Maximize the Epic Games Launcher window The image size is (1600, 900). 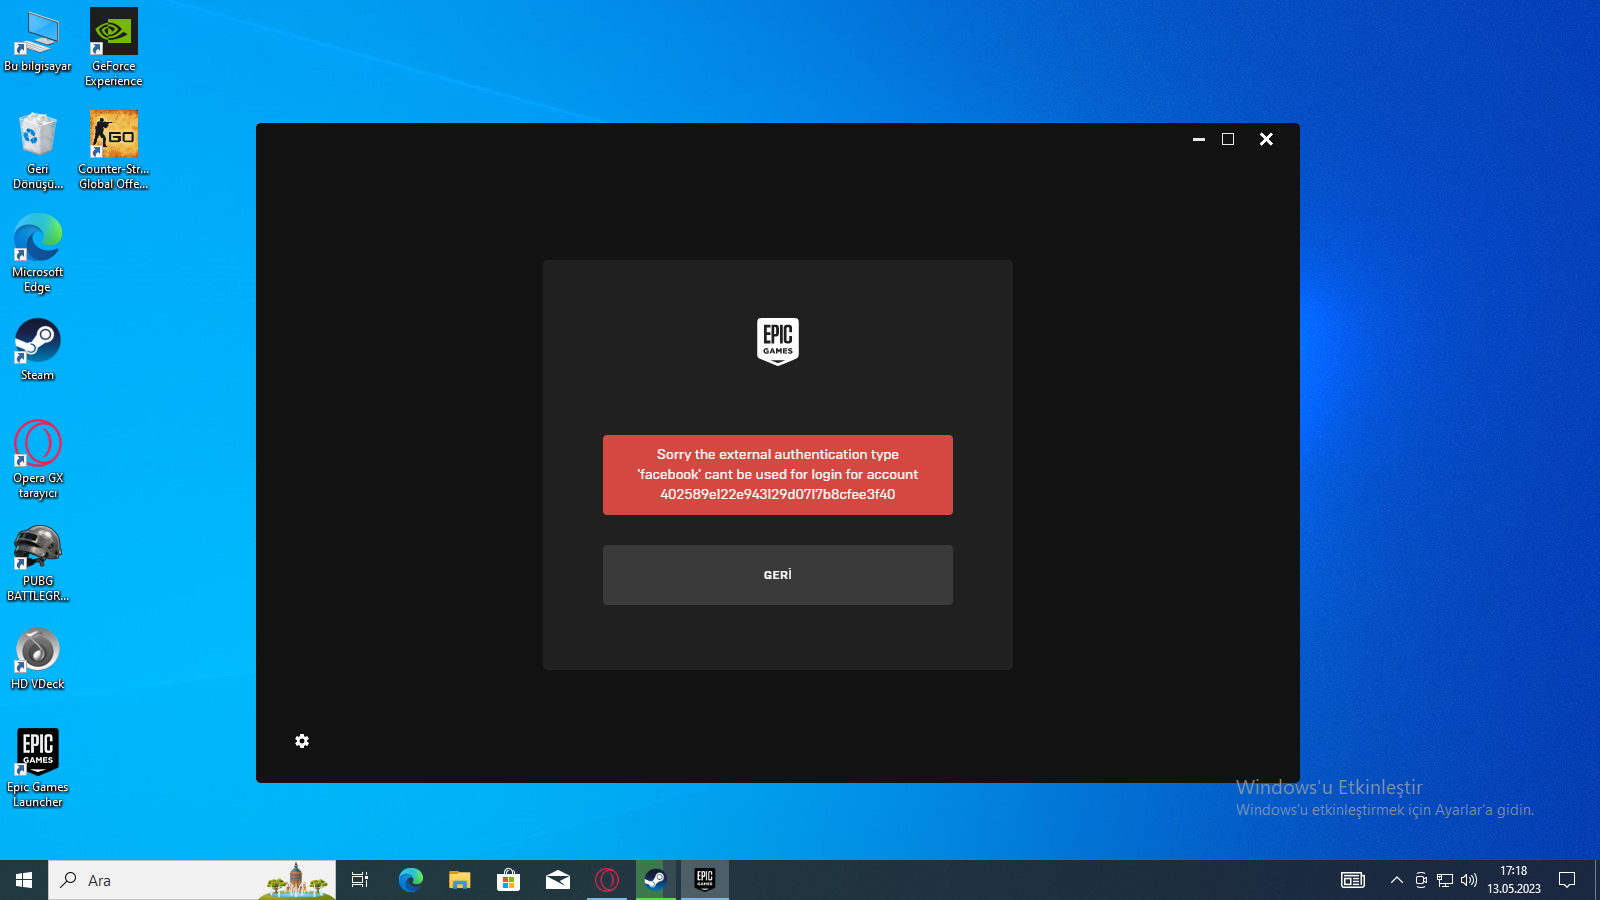click(1228, 139)
